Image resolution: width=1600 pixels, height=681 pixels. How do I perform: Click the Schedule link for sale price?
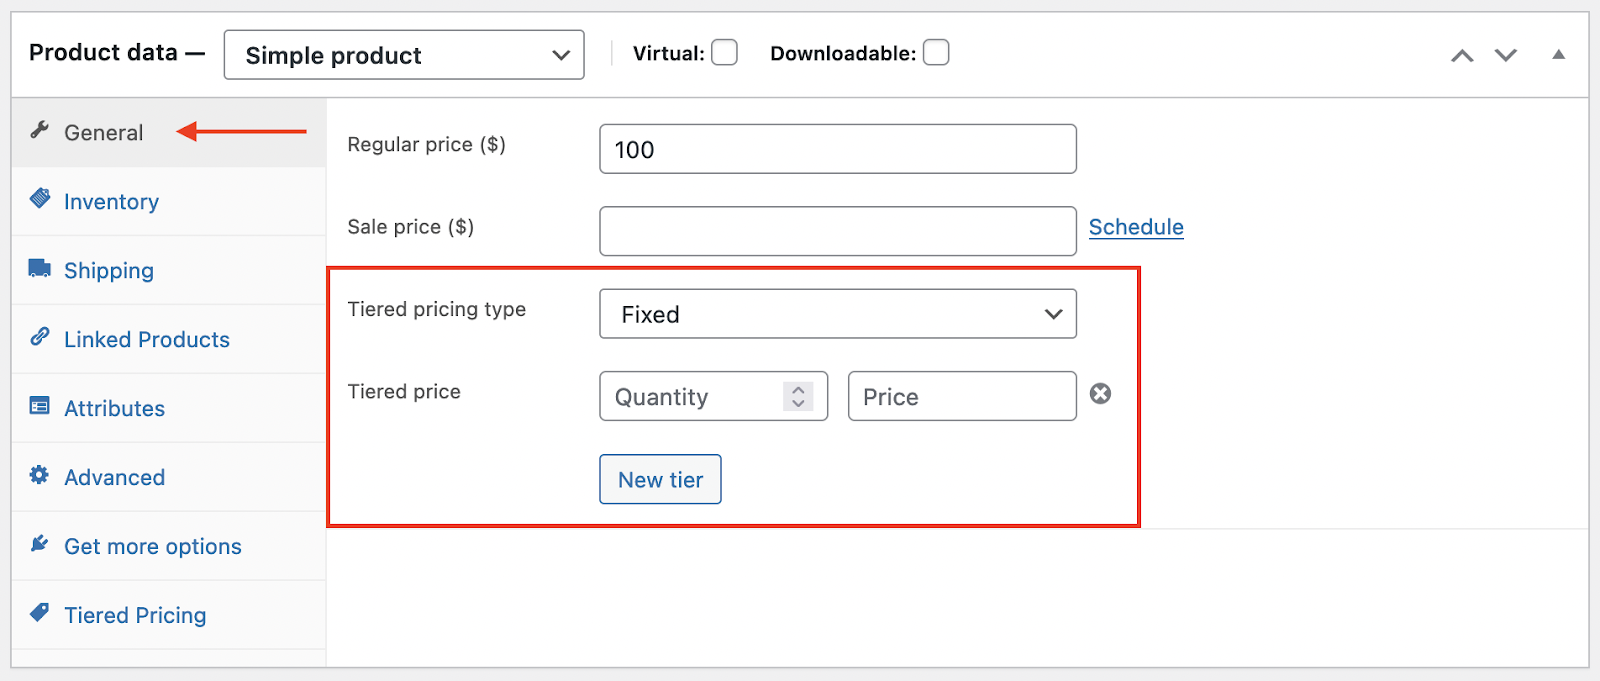[x=1136, y=227]
